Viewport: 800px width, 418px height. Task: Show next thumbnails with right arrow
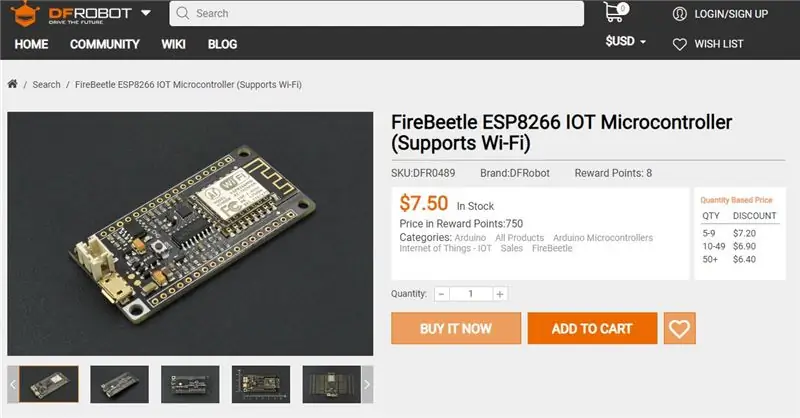pyautogui.click(x=367, y=384)
